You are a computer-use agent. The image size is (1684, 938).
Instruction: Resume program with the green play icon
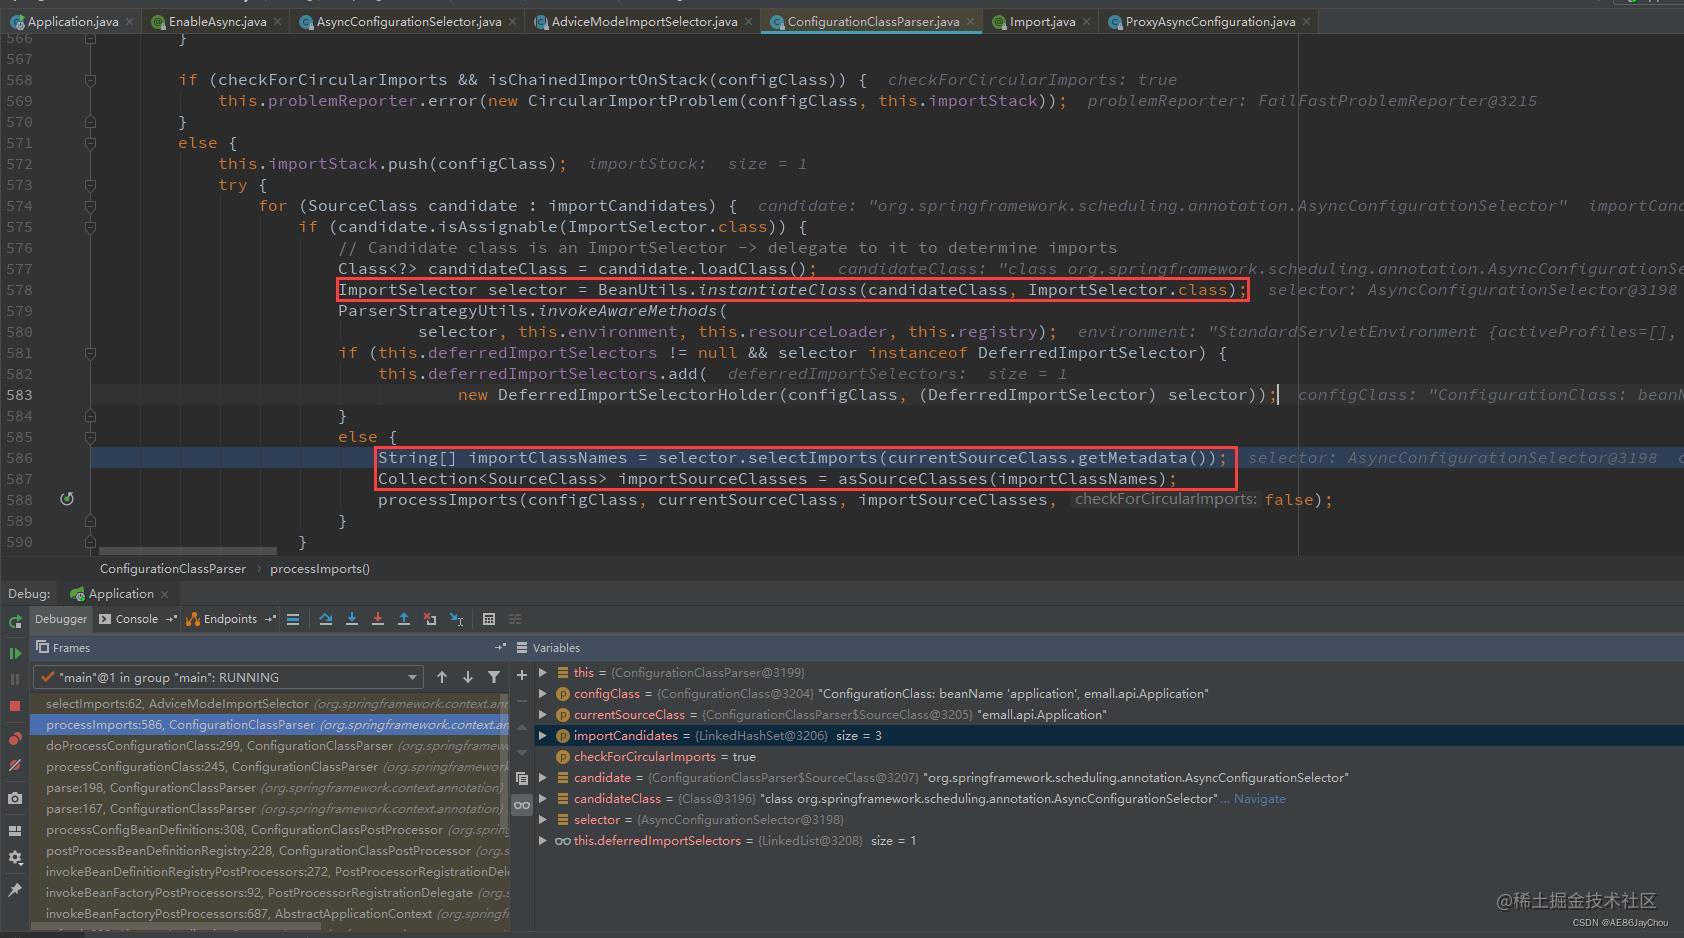pos(15,653)
